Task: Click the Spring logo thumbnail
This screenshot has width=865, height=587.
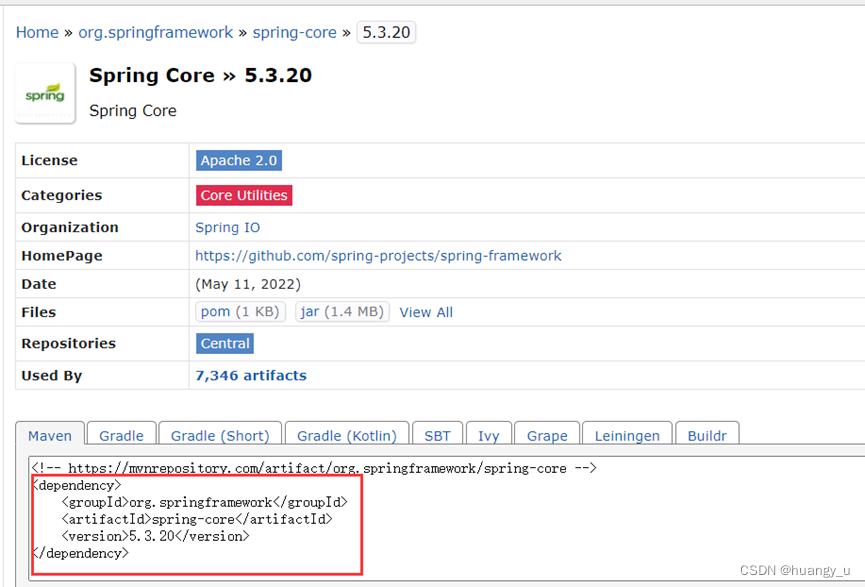Action: [45, 93]
